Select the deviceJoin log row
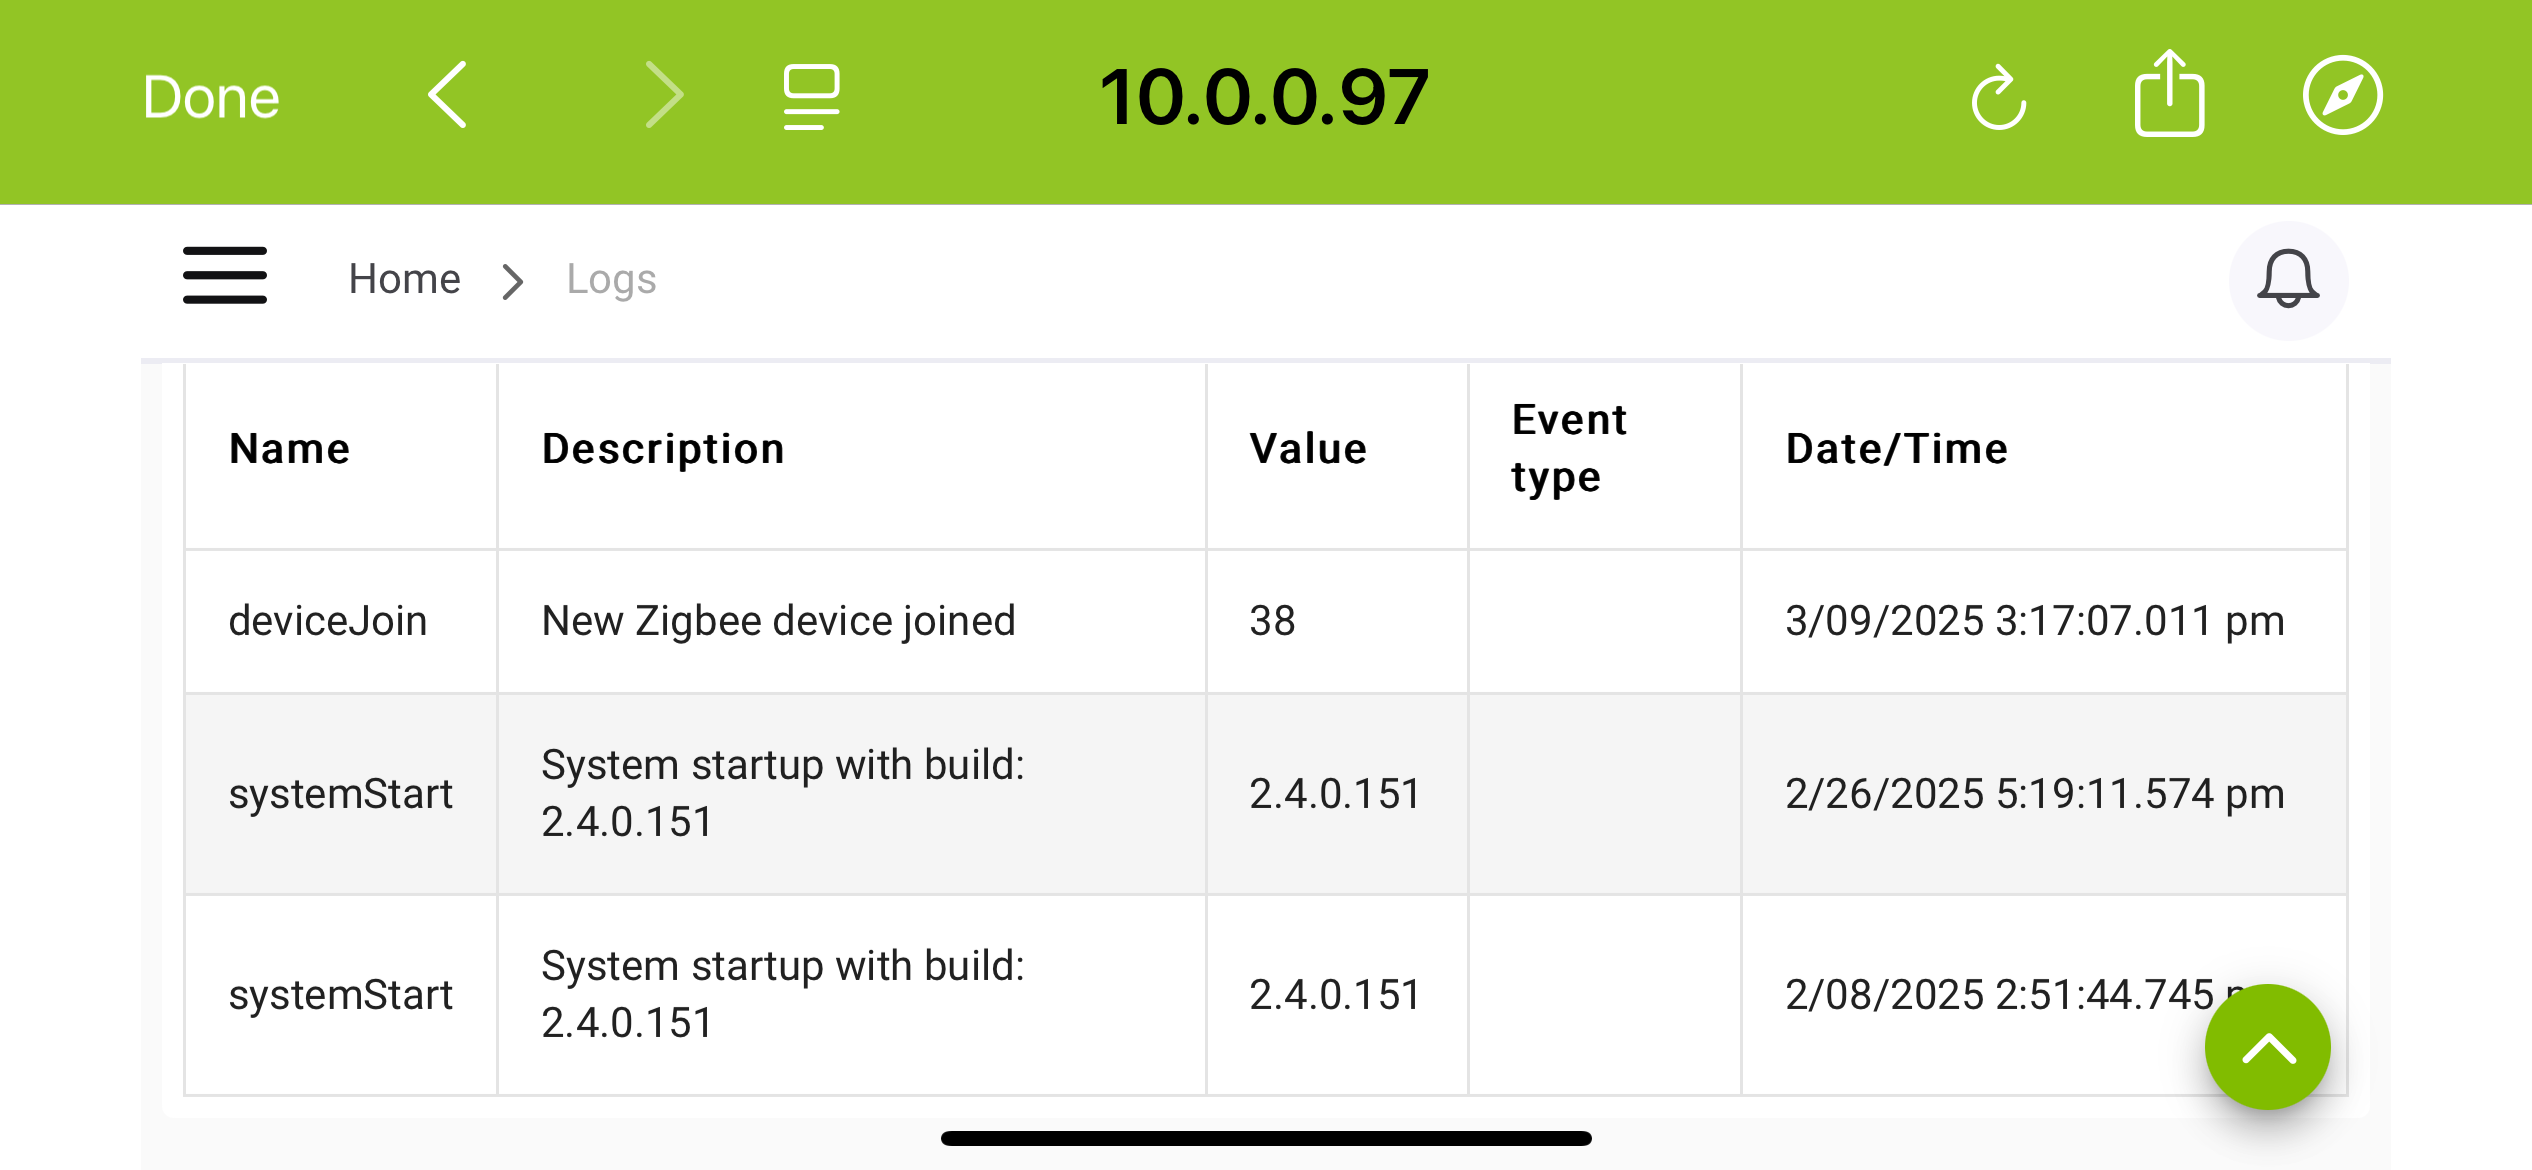 click(1265, 621)
